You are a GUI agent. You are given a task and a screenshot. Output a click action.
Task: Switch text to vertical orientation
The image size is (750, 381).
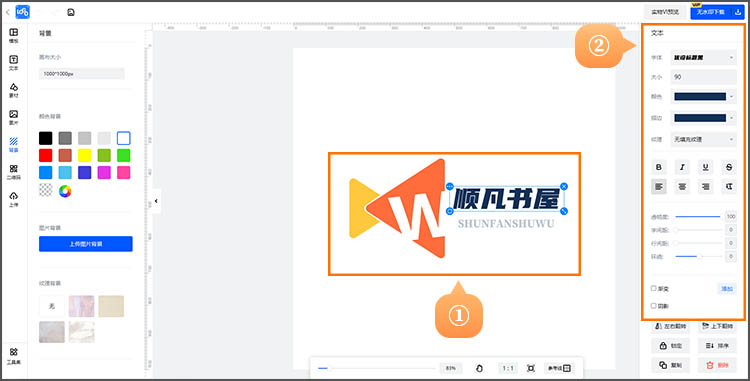click(729, 187)
